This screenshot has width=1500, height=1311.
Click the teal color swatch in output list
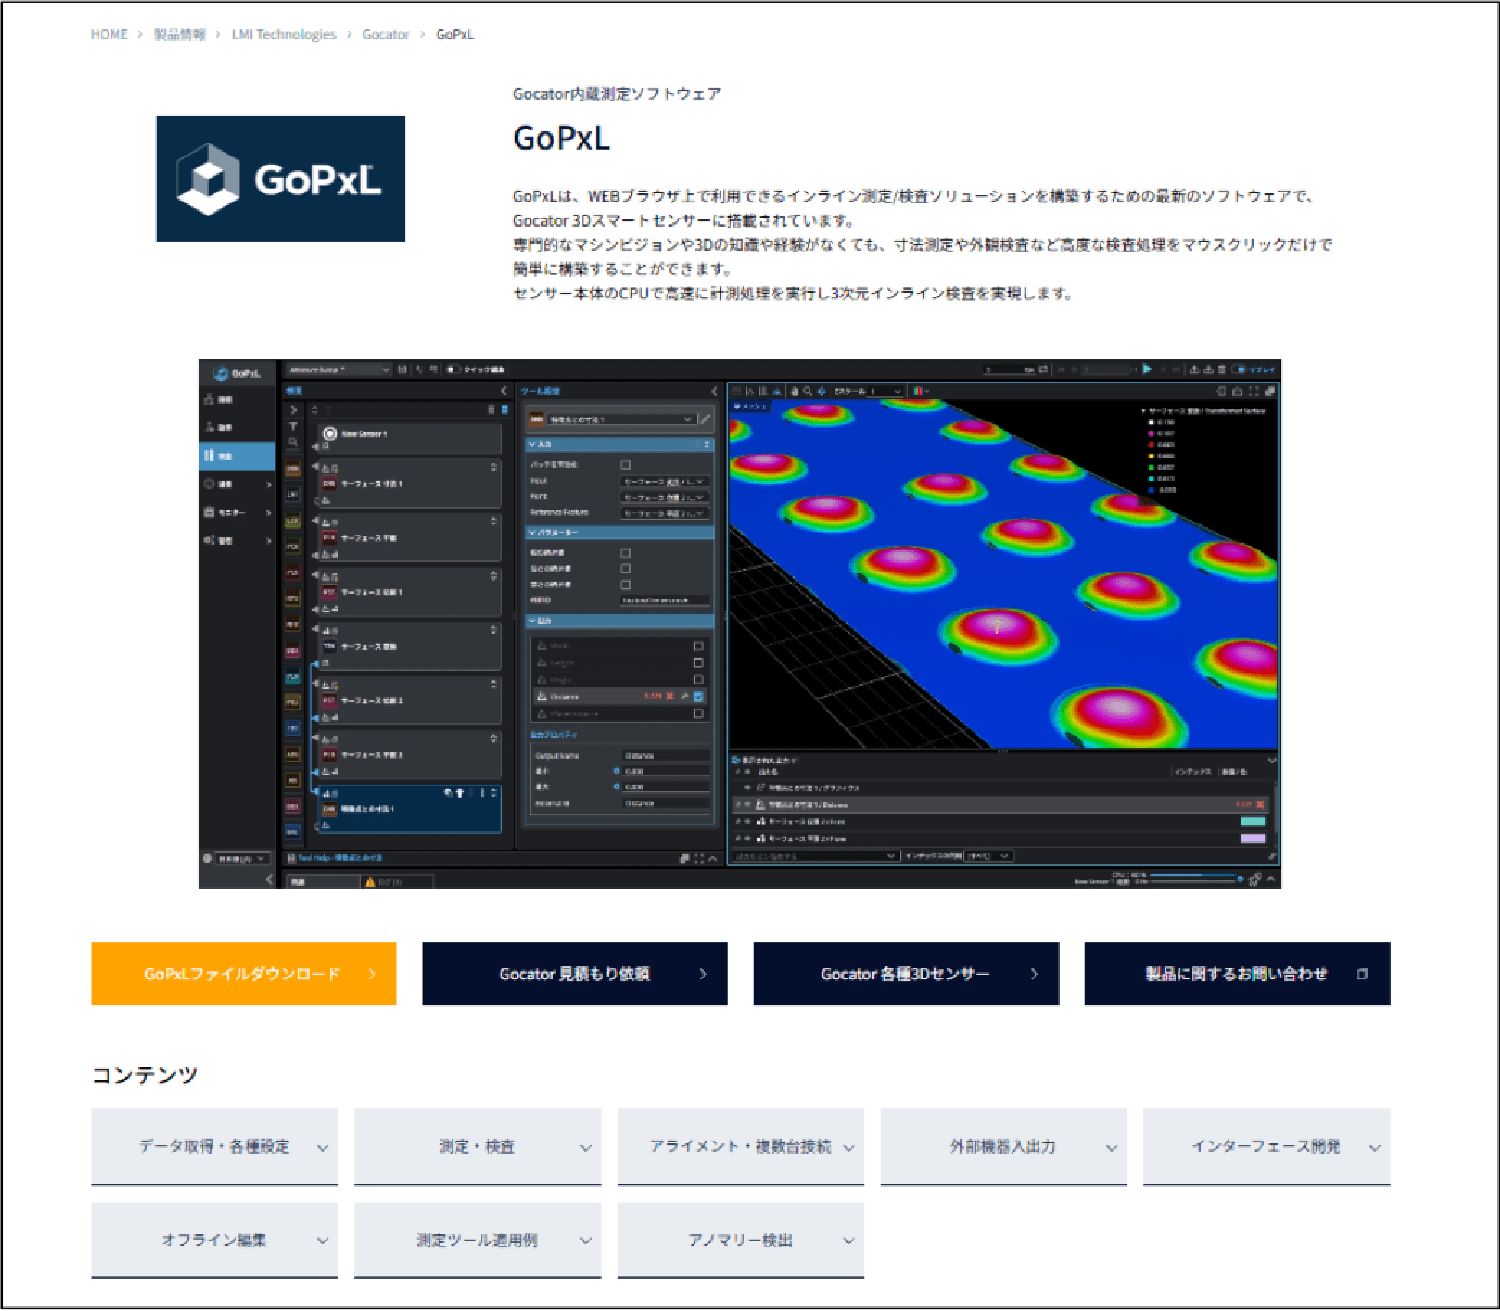(1252, 822)
